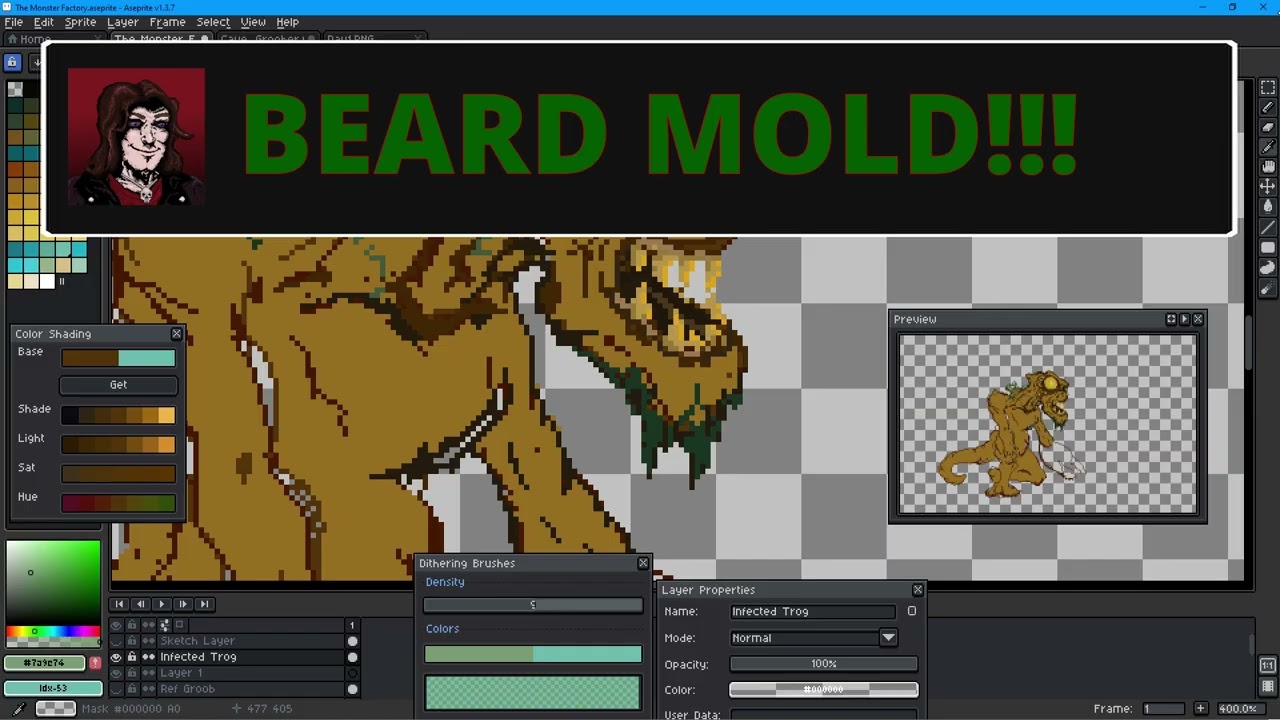Toggle 1:1 zoom button at bottom right
The height and width of the screenshot is (720, 1280).
coord(1267,666)
